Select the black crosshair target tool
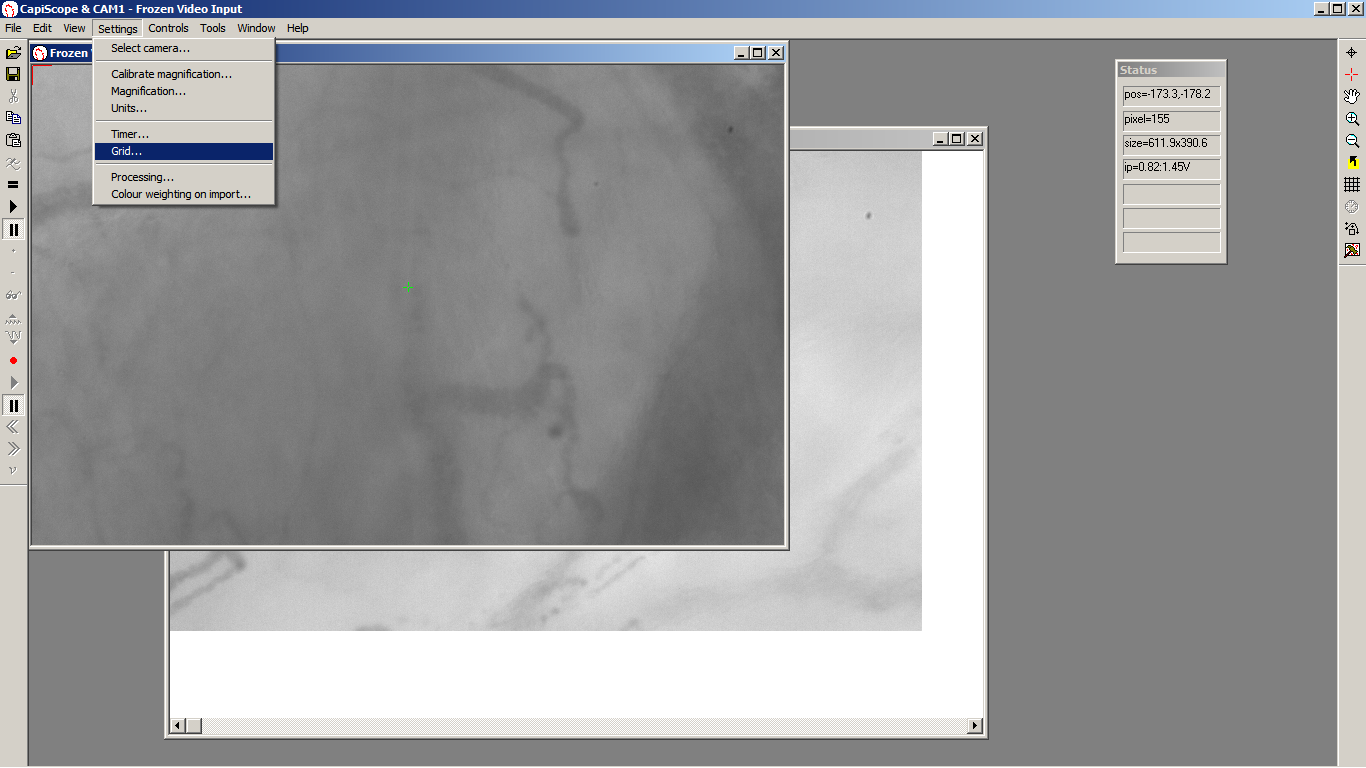This screenshot has width=1366, height=768. pos(1352,52)
